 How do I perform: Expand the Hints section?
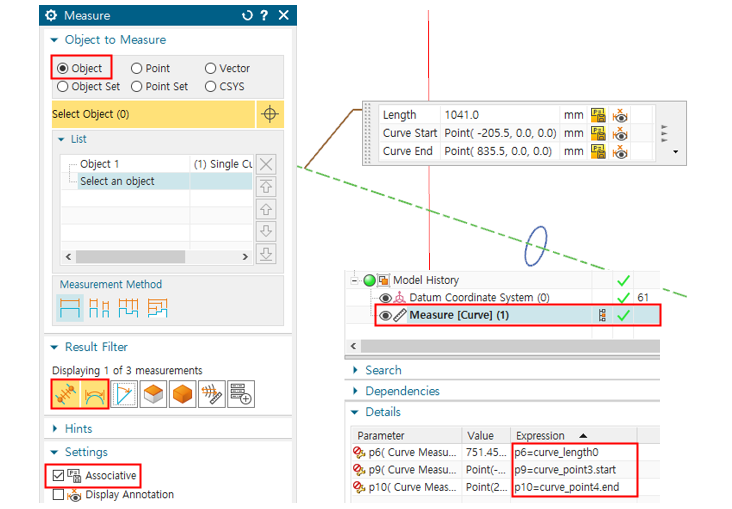[x=55, y=428]
